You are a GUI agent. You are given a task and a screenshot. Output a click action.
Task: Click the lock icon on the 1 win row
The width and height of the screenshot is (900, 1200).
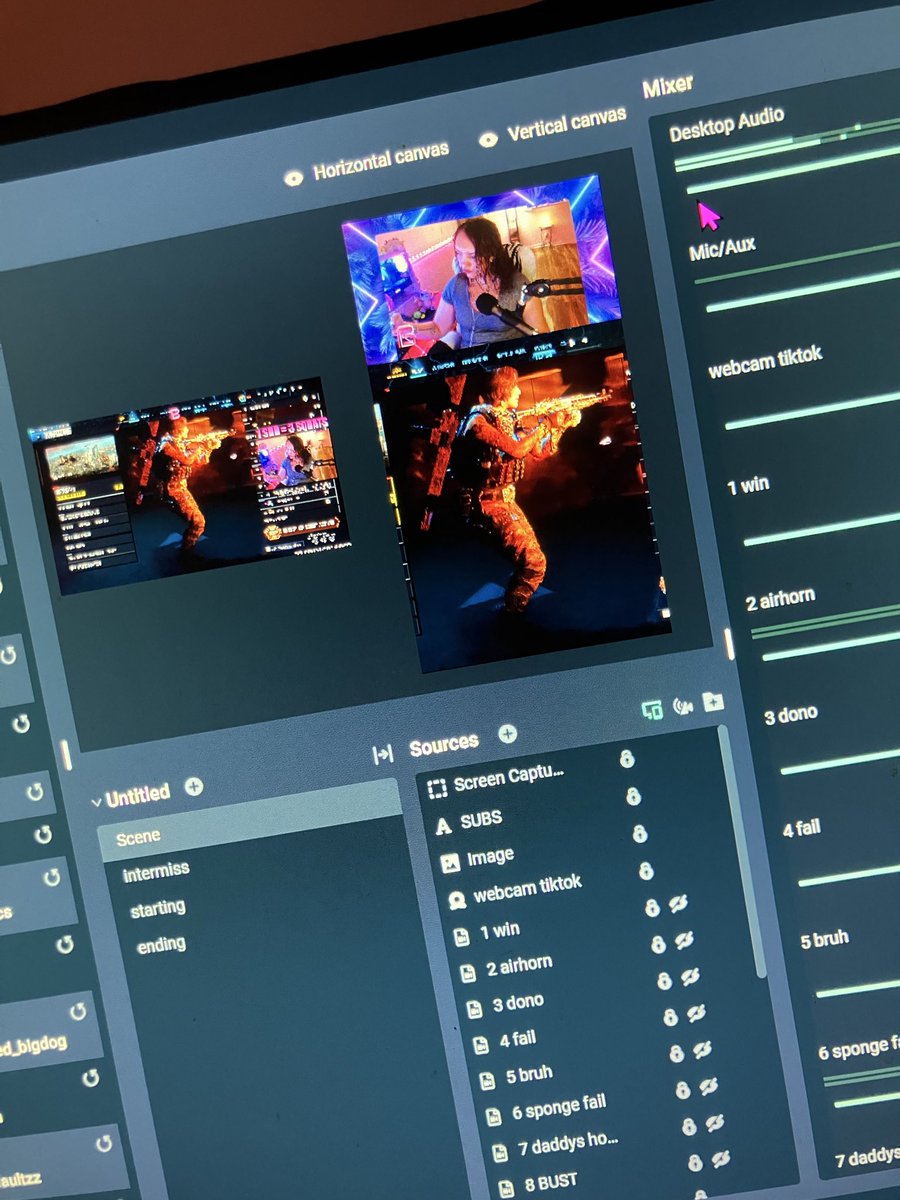[652, 907]
